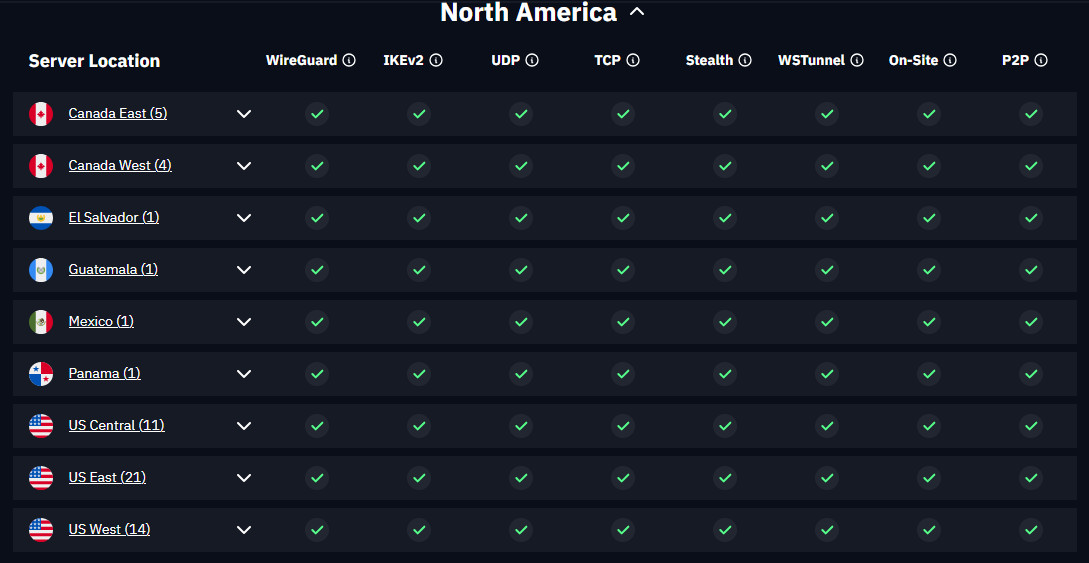Click the Stealth info icon

pyautogui.click(x=745, y=60)
